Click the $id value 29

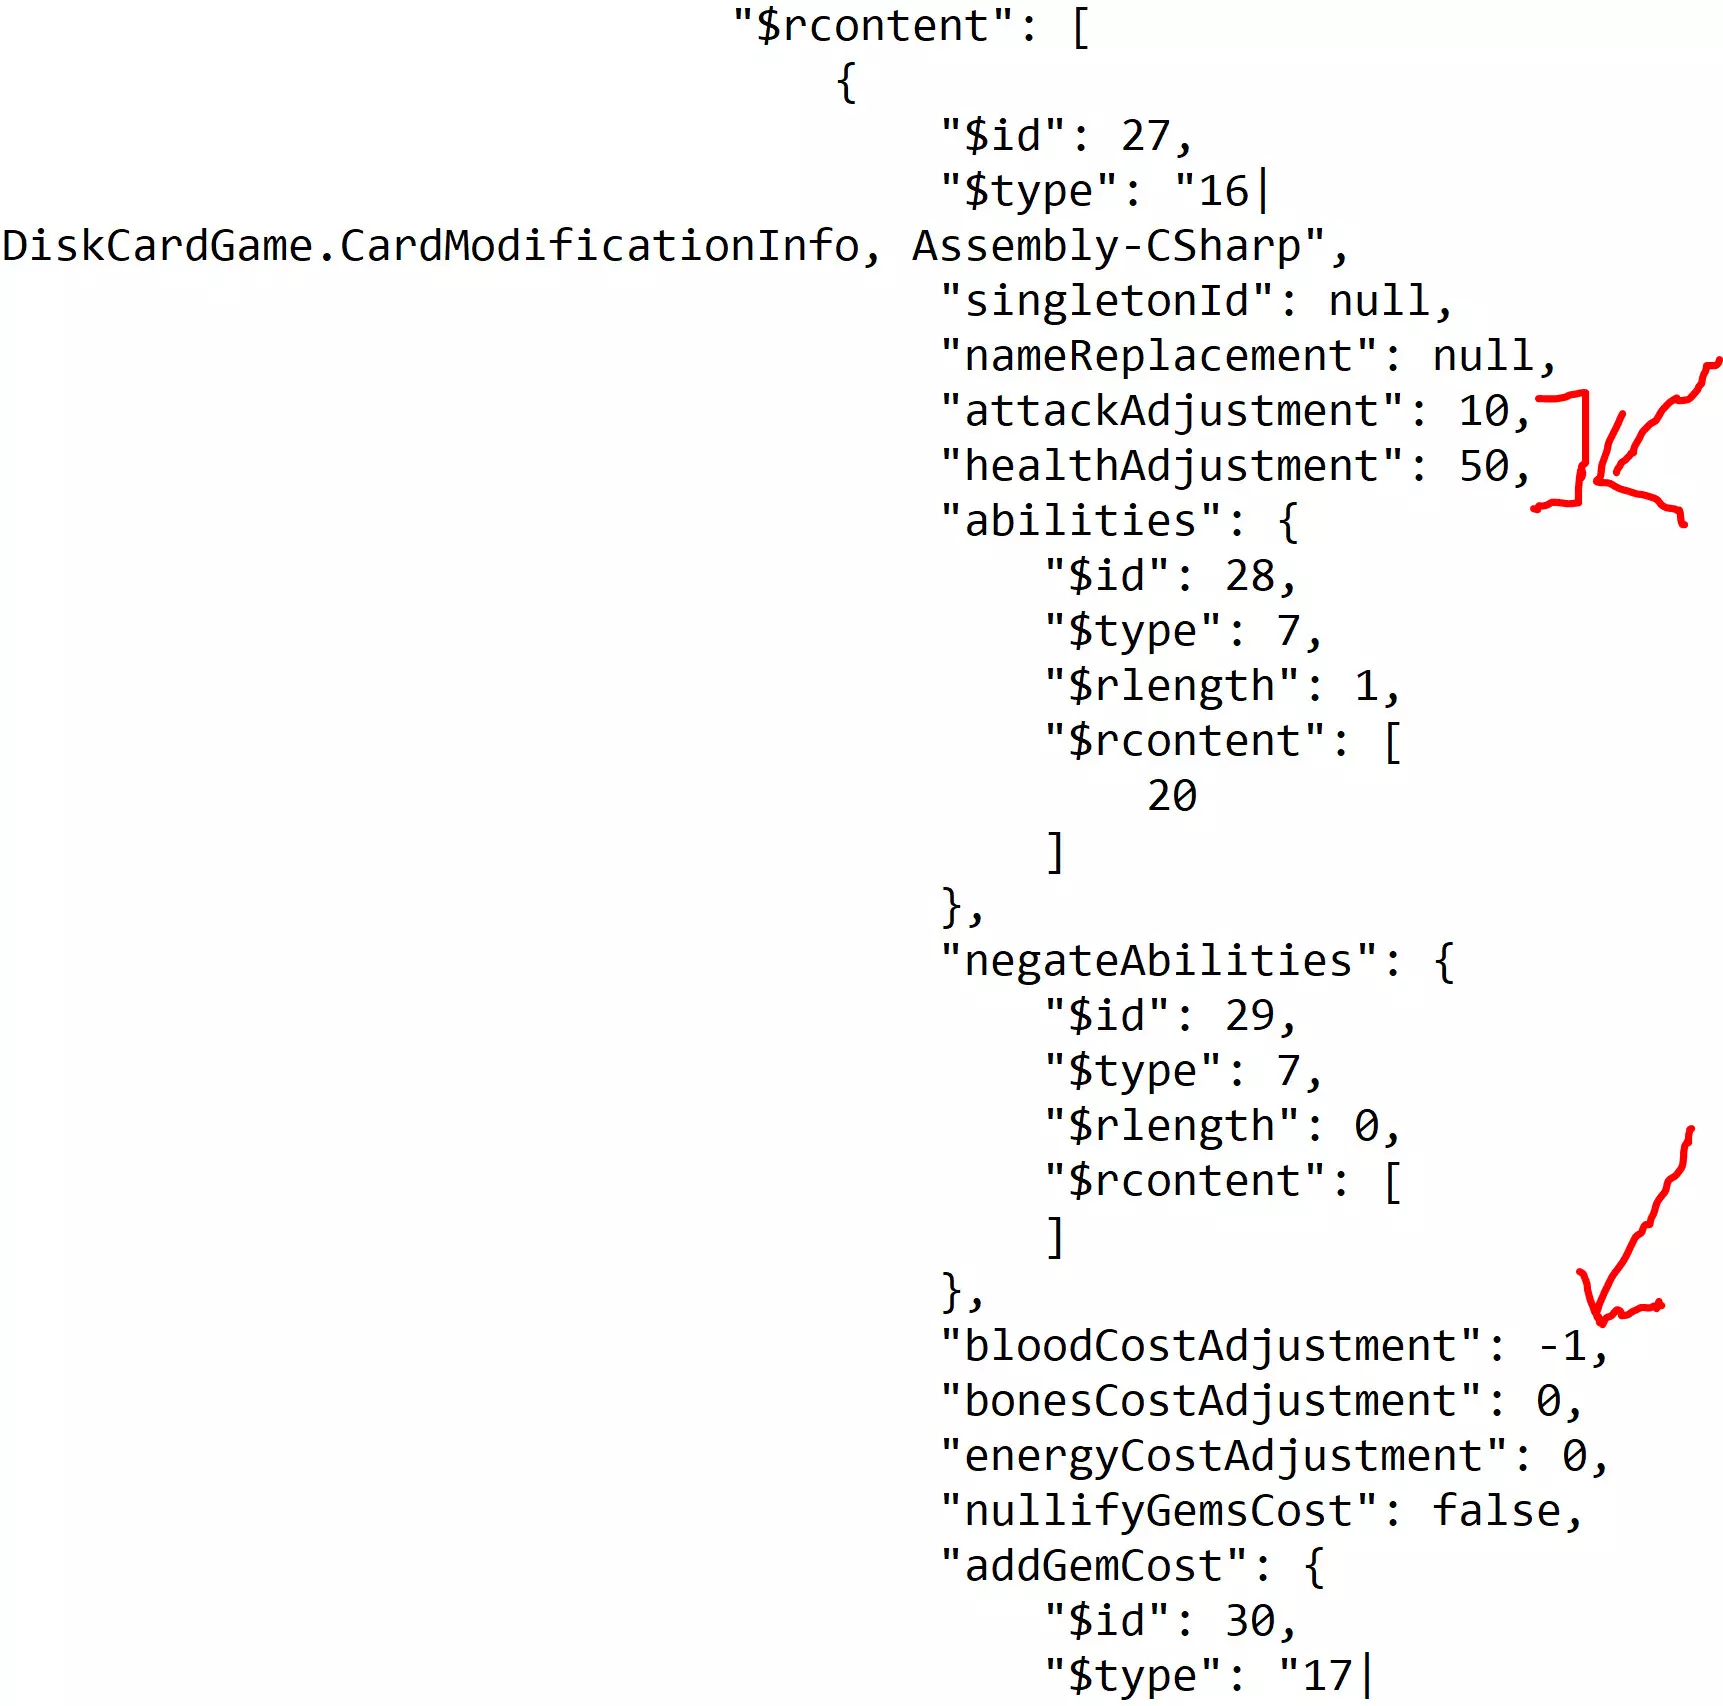pos(1250,1016)
